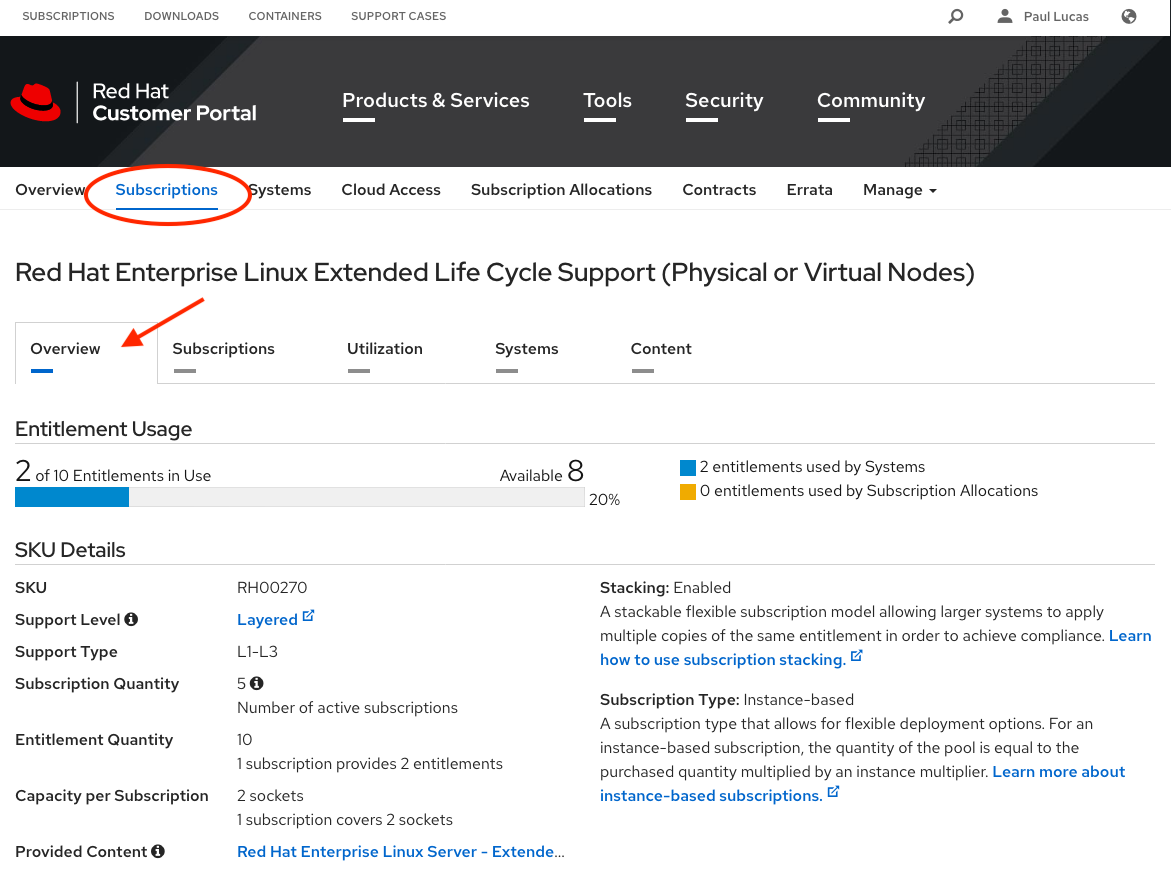
Task: Go to Subscription Allocations in the nav bar
Action: [561, 190]
